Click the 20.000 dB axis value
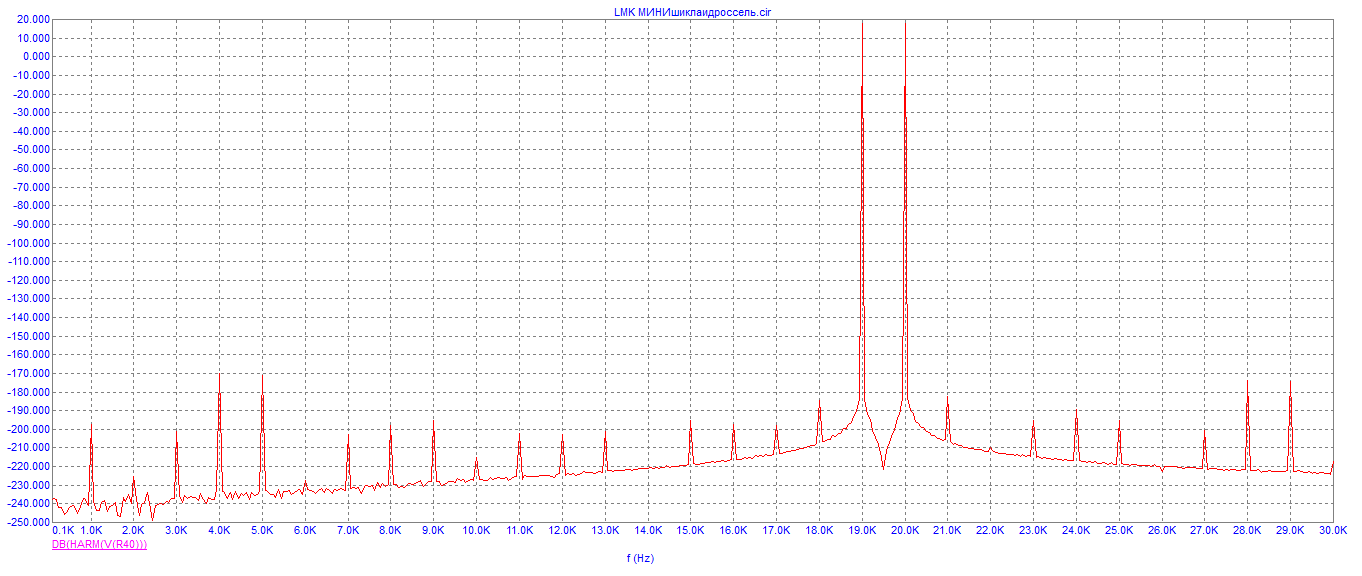Image resolution: width=1362 pixels, height=576 pixels. [x=33, y=20]
